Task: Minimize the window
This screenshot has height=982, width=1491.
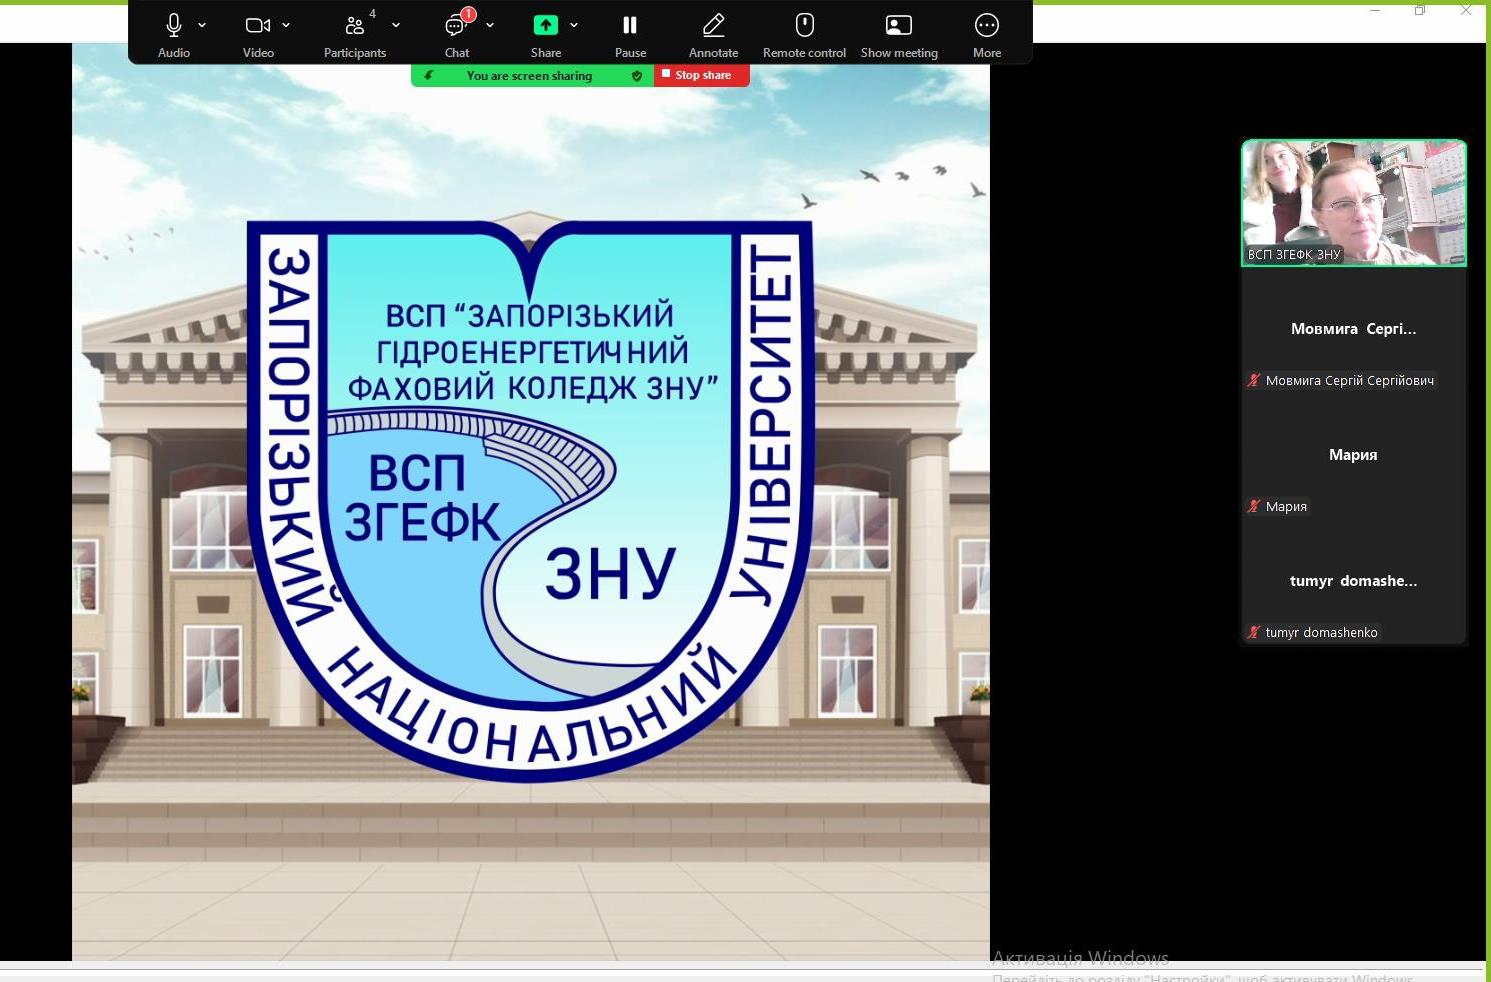Action: [x=1375, y=11]
